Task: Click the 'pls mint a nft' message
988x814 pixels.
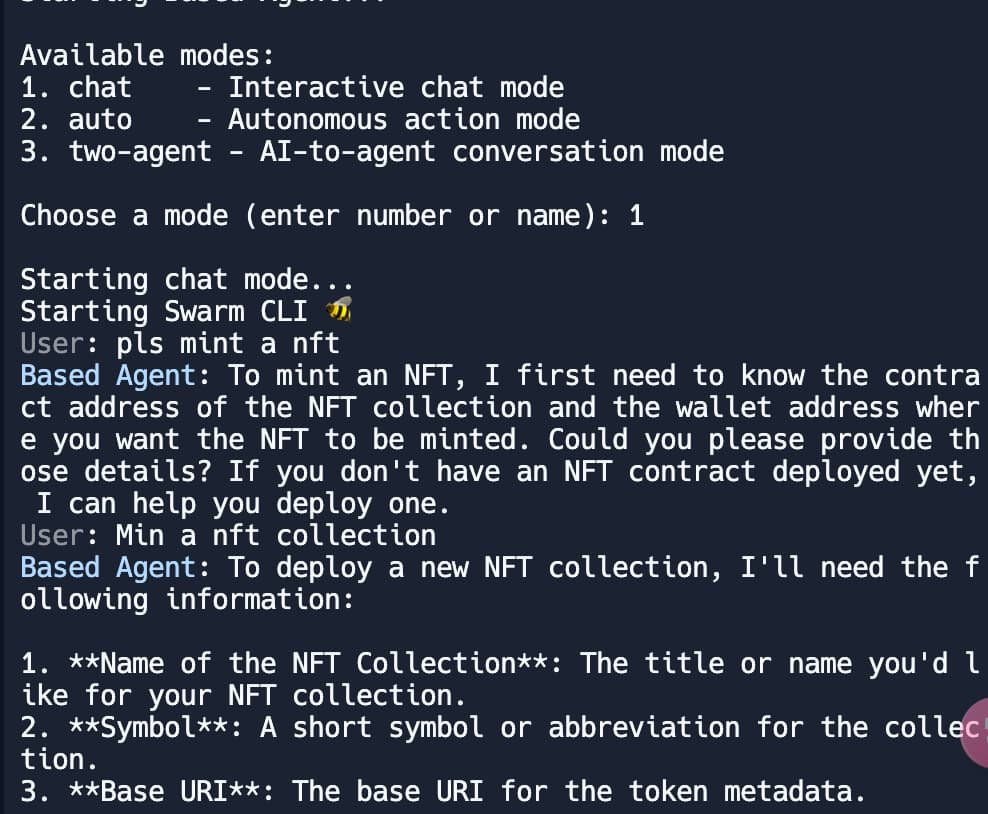Action: 228,344
